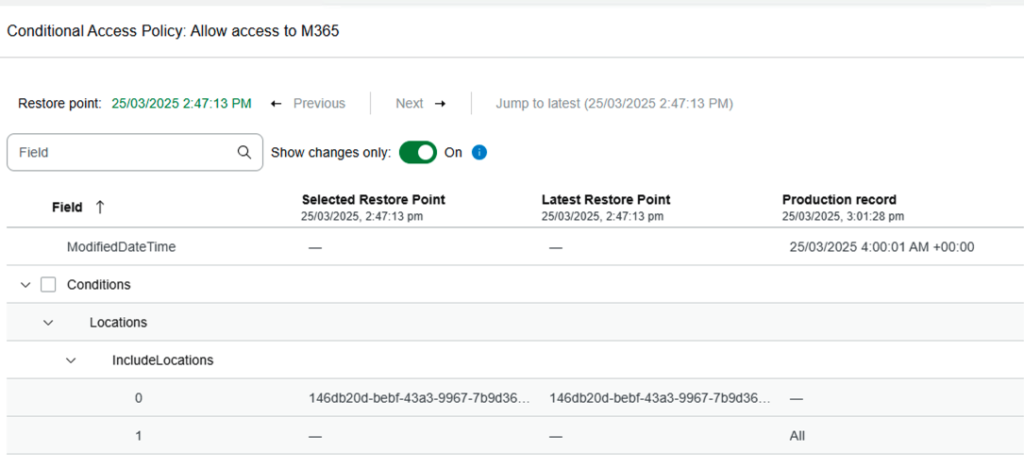Click the sort ascending arrow beside Field
The width and height of the screenshot is (1024, 468).
coord(99,207)
